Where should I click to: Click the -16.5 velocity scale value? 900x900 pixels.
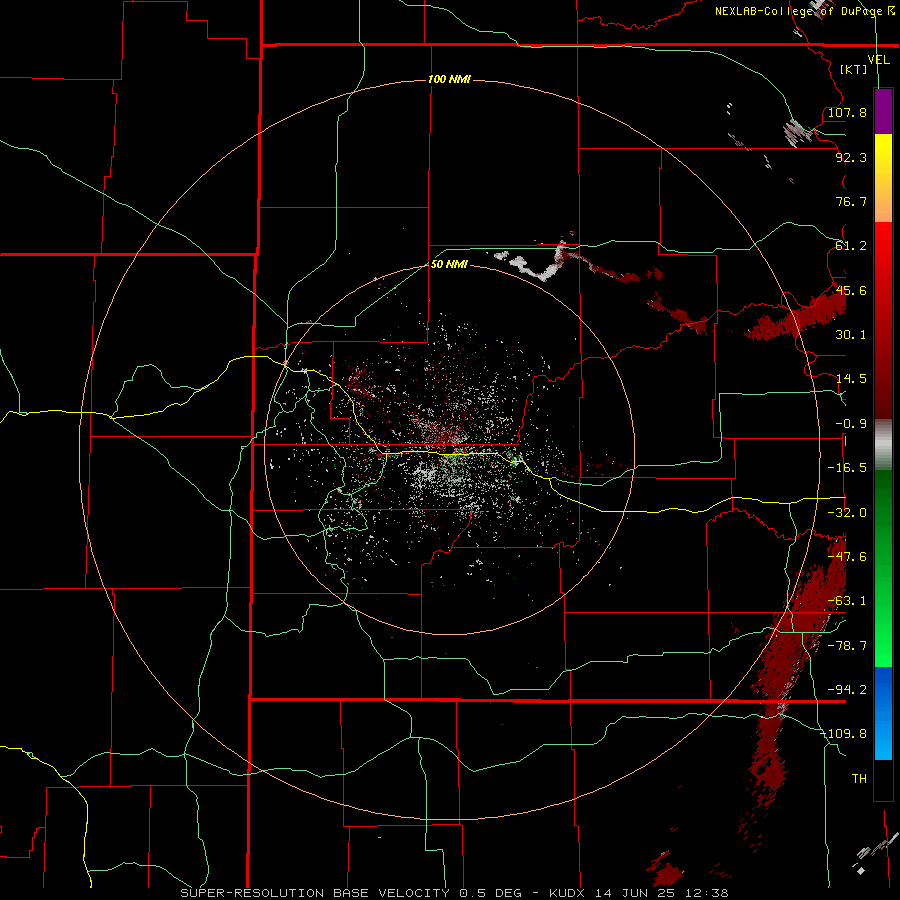tap(847, 468)
